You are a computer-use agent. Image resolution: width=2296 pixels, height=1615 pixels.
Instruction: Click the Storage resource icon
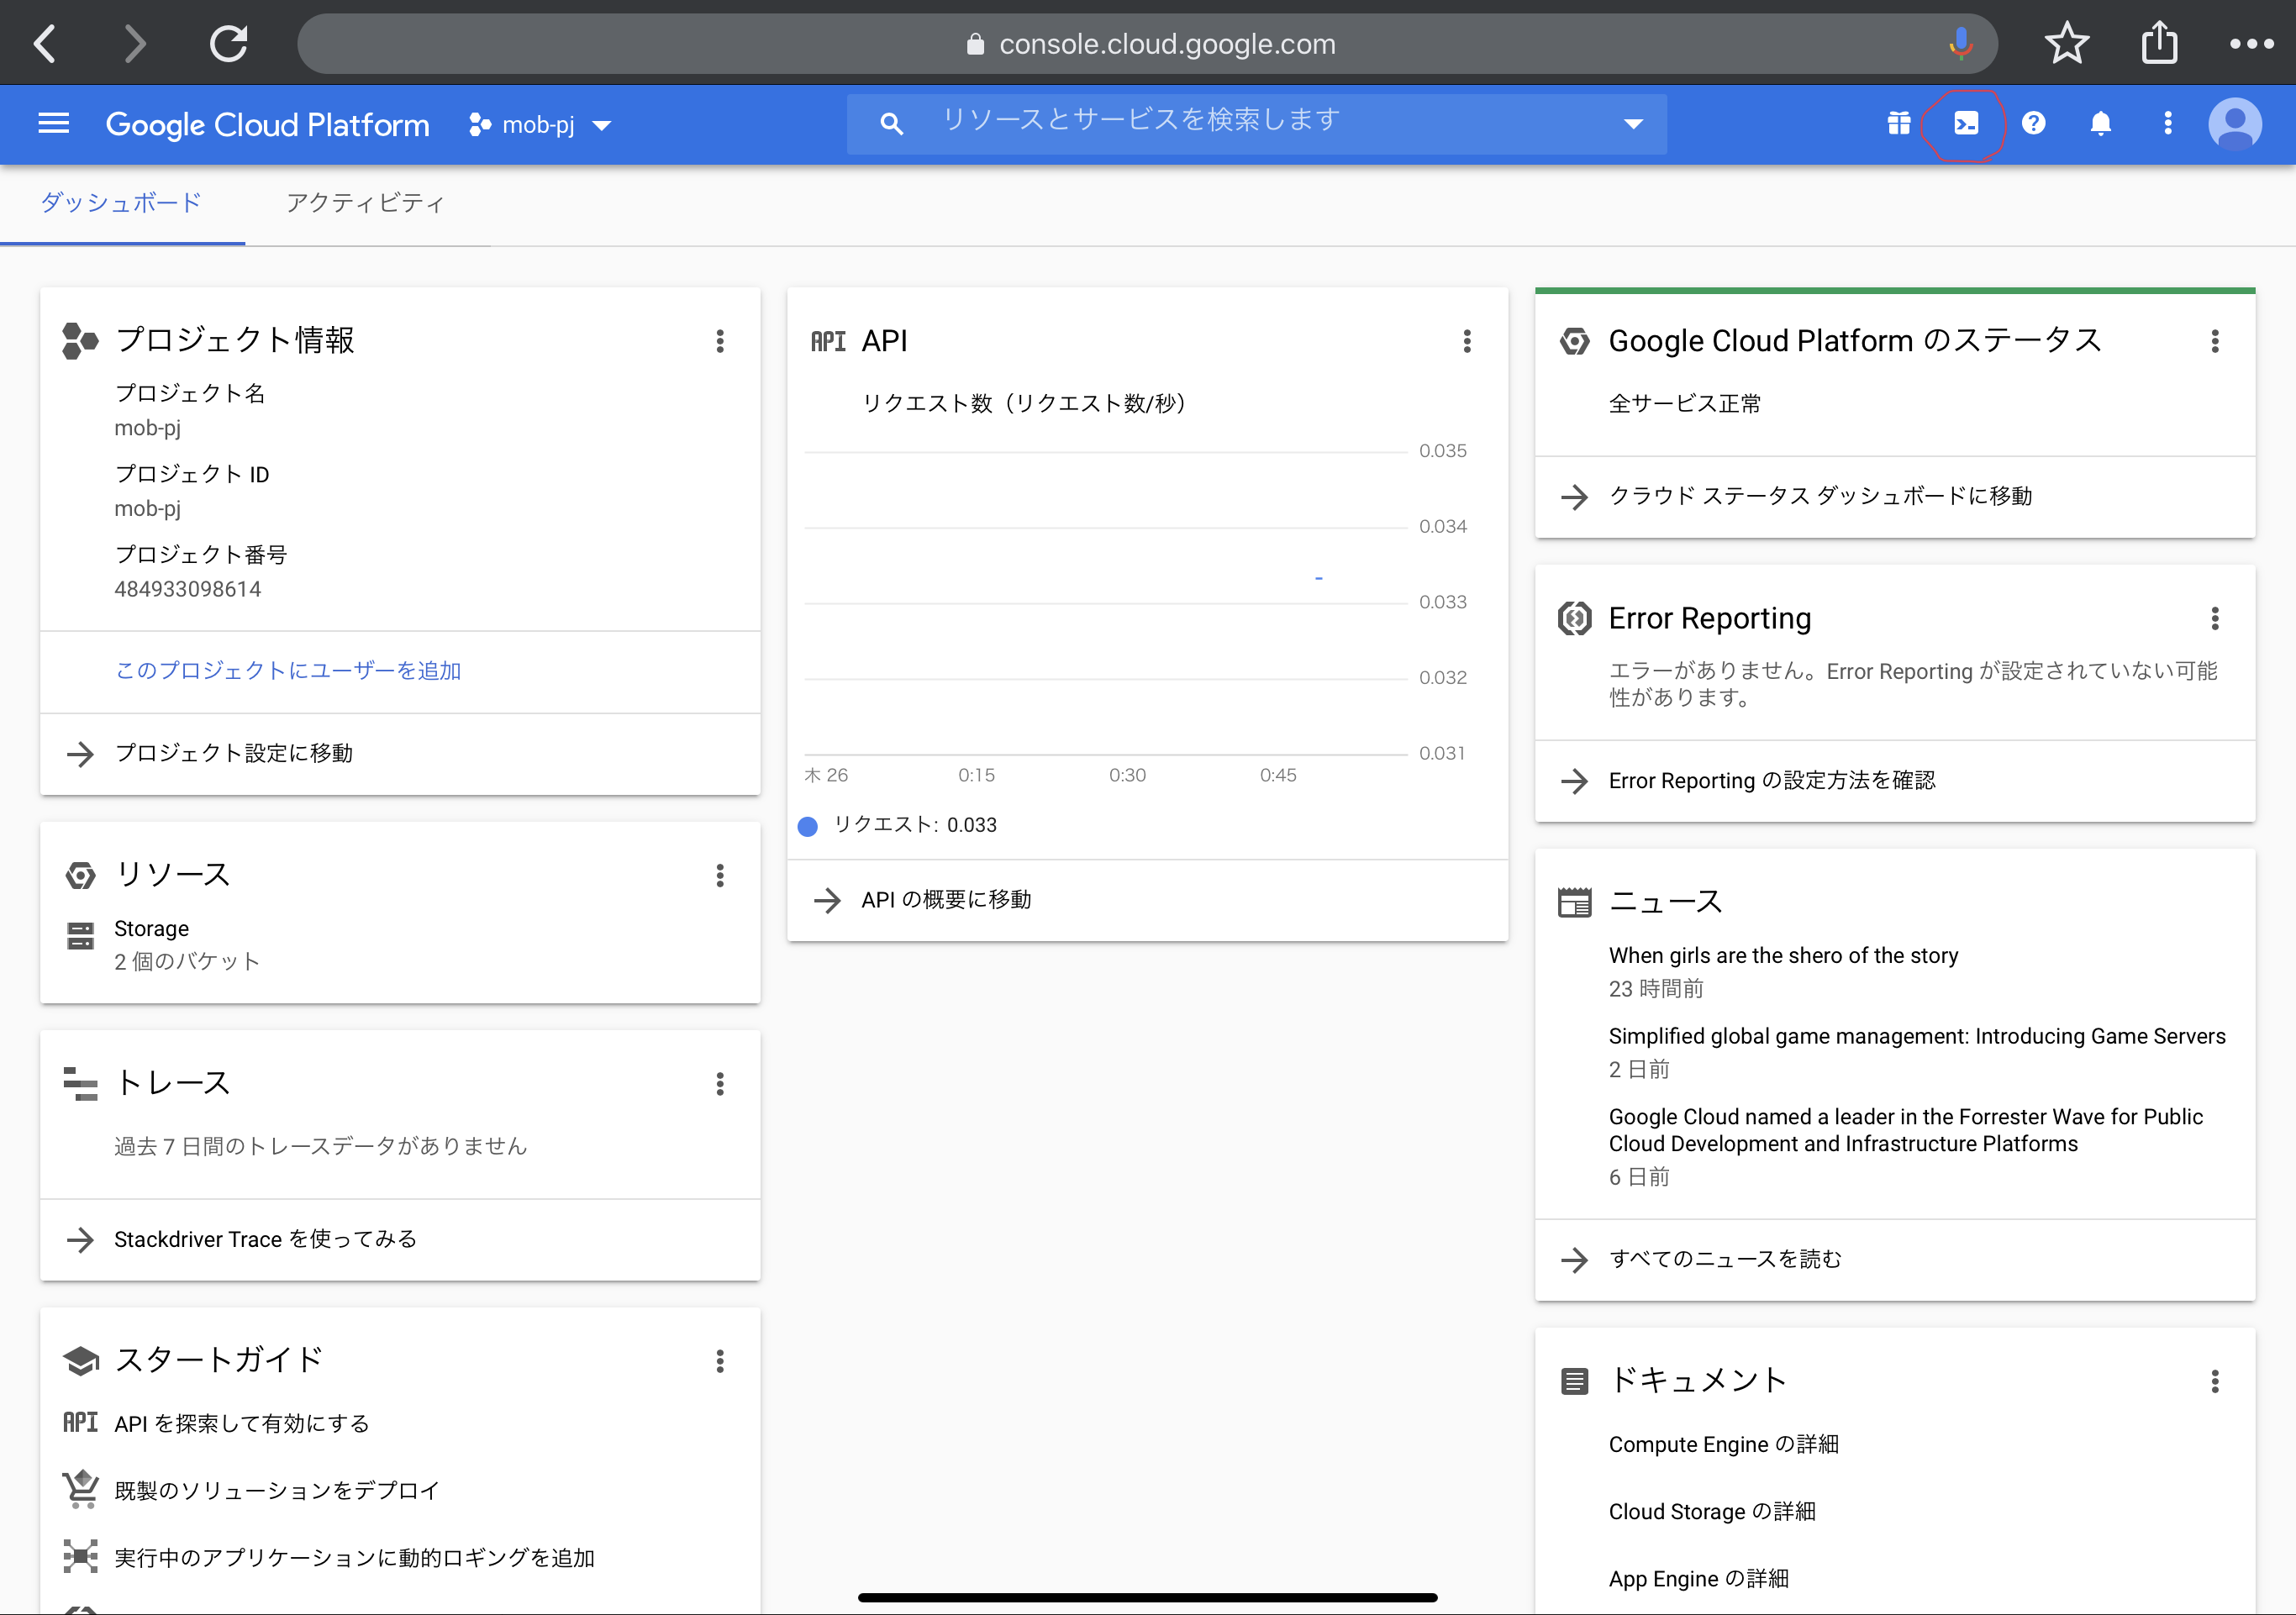80,936
